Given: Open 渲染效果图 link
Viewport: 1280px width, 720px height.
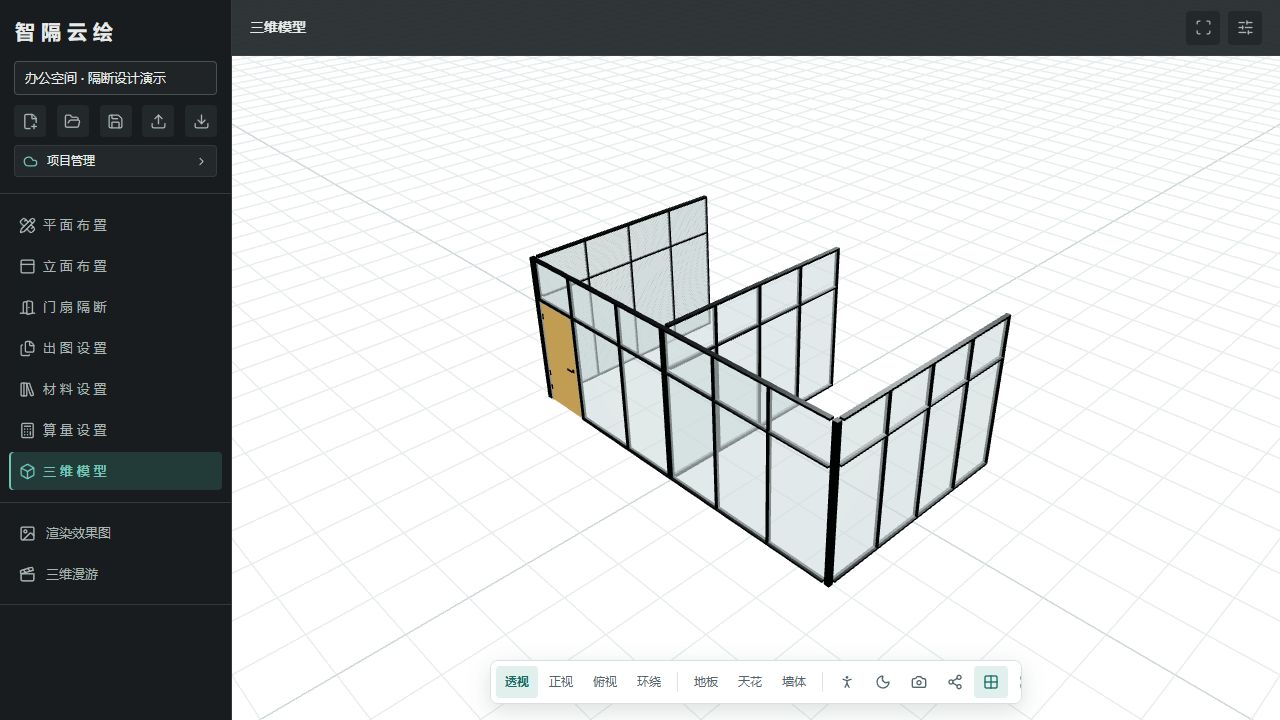Looking at the screenshot, I should click(115, 533).
